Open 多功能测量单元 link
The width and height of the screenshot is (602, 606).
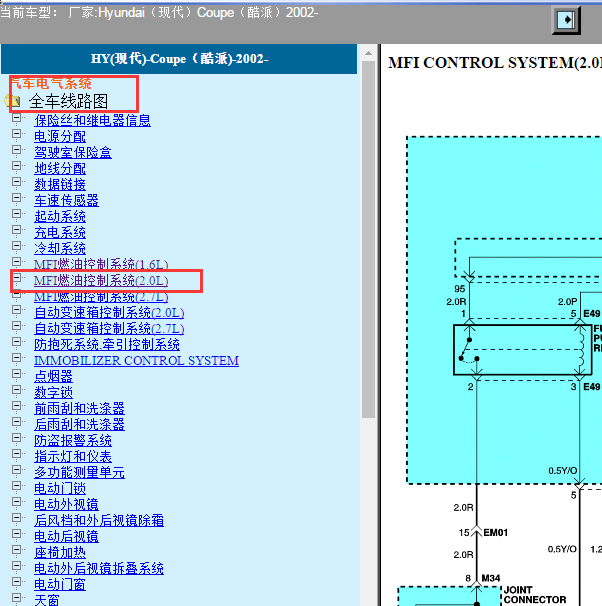click(x=79, y=472)
